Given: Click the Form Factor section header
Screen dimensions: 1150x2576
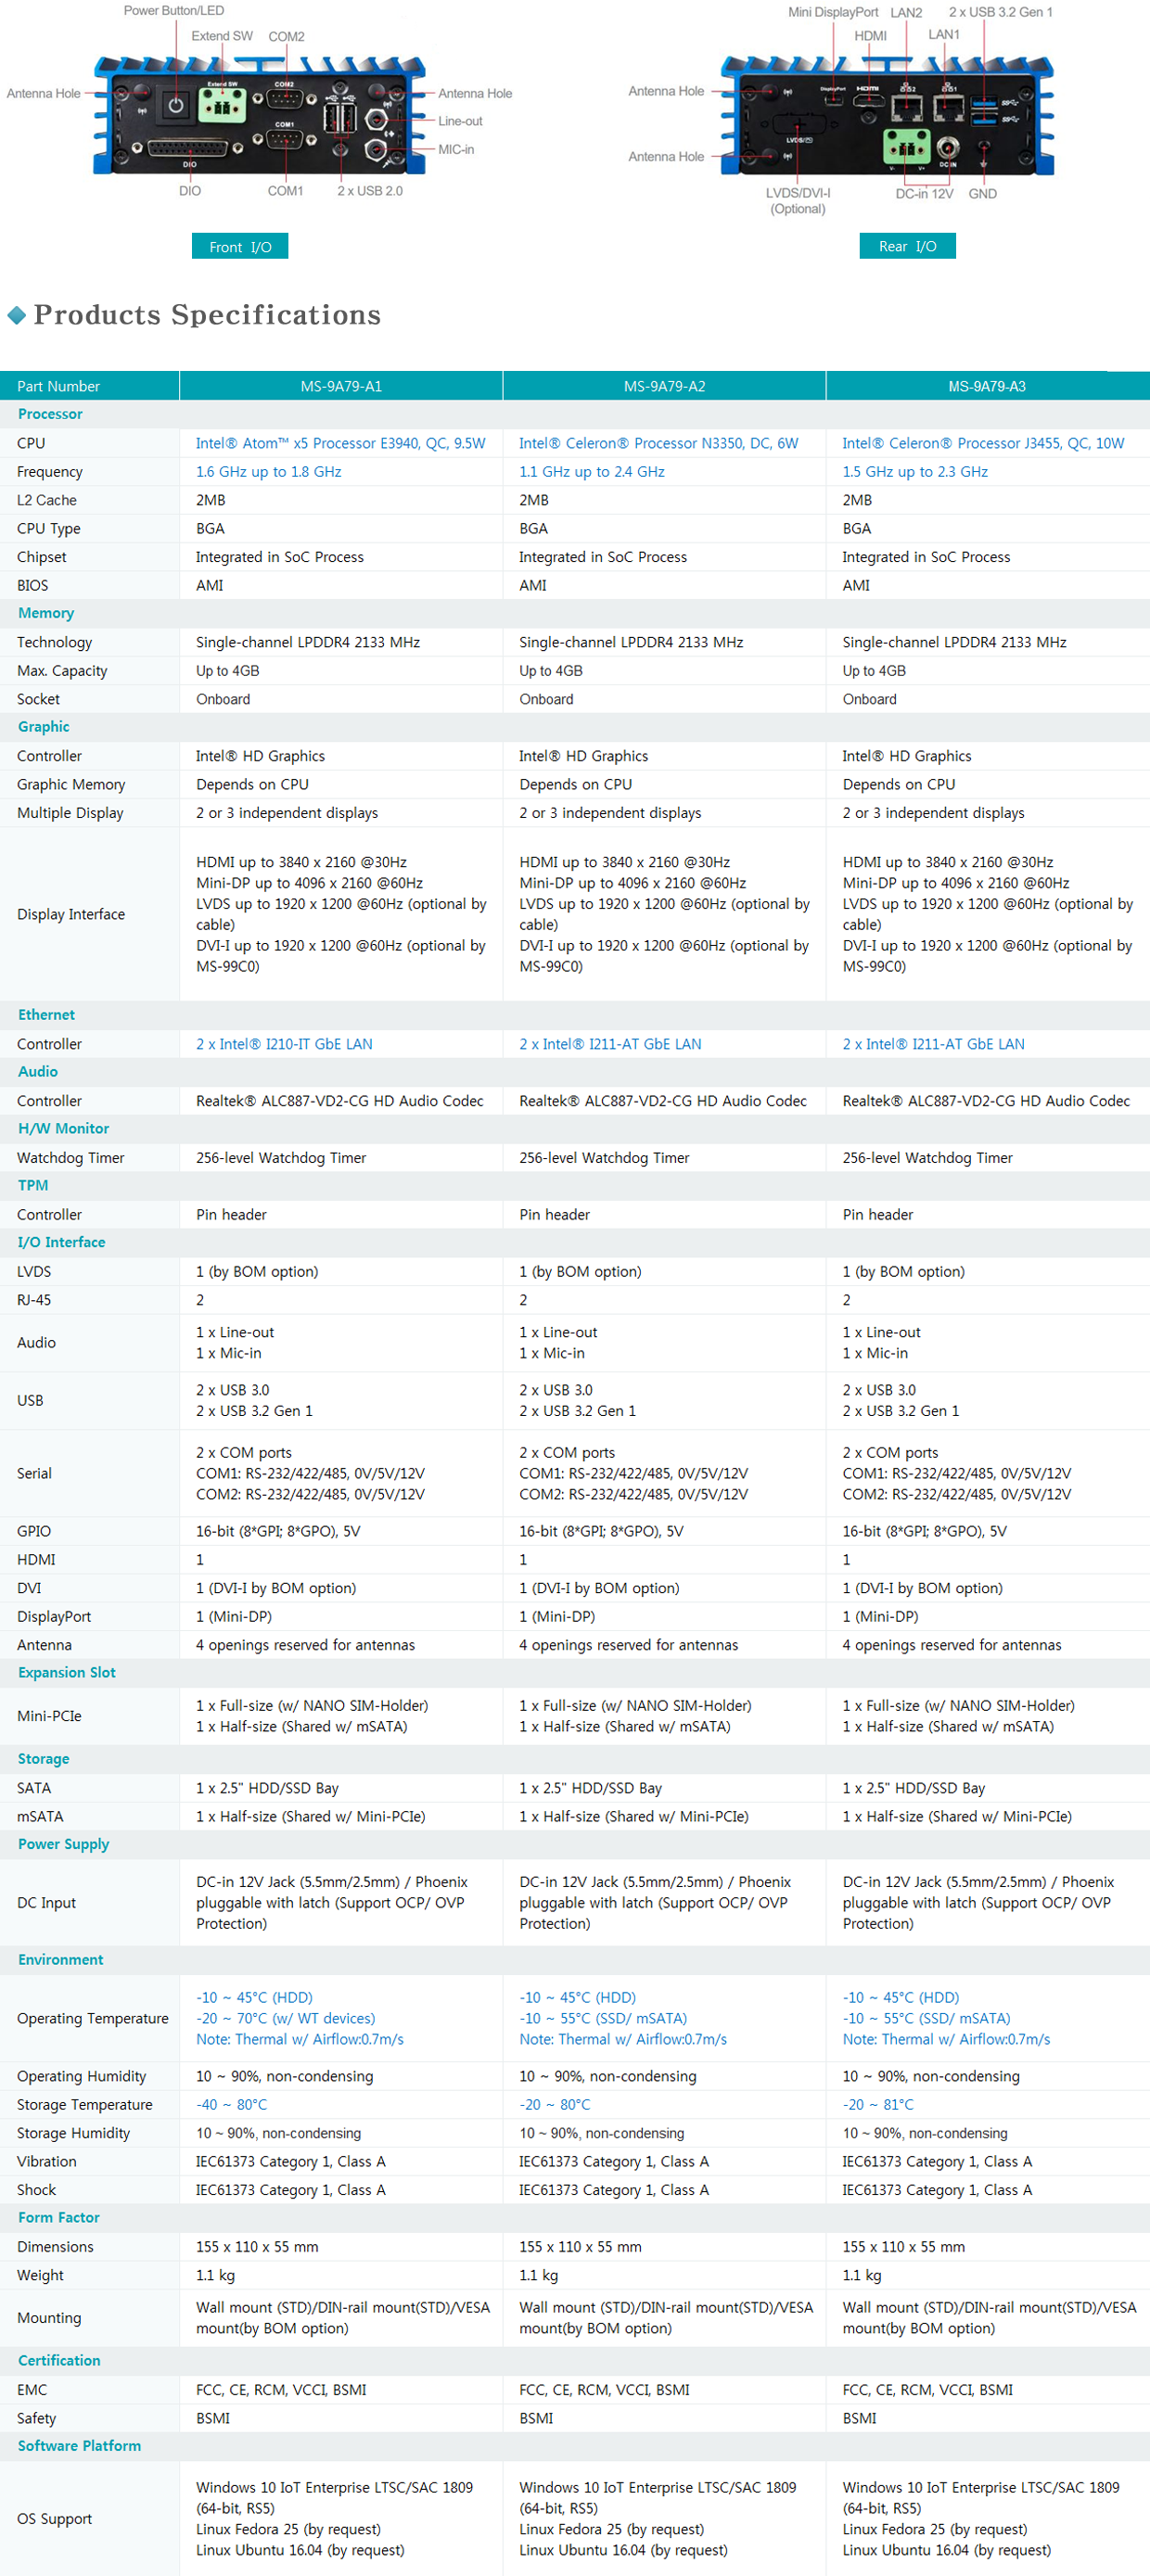Looking at the screenshot, I should coord(59,2218).
